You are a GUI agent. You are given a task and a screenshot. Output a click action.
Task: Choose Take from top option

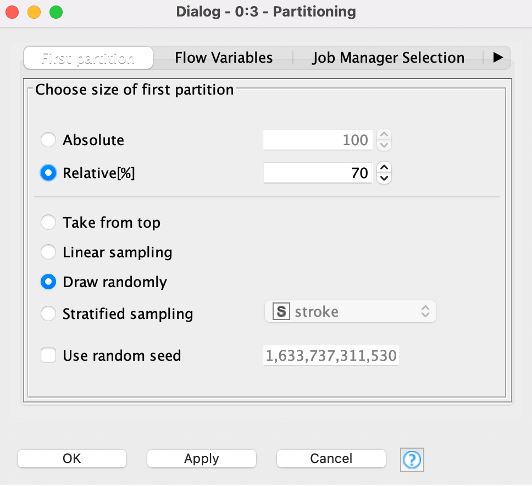click(48, 223)
